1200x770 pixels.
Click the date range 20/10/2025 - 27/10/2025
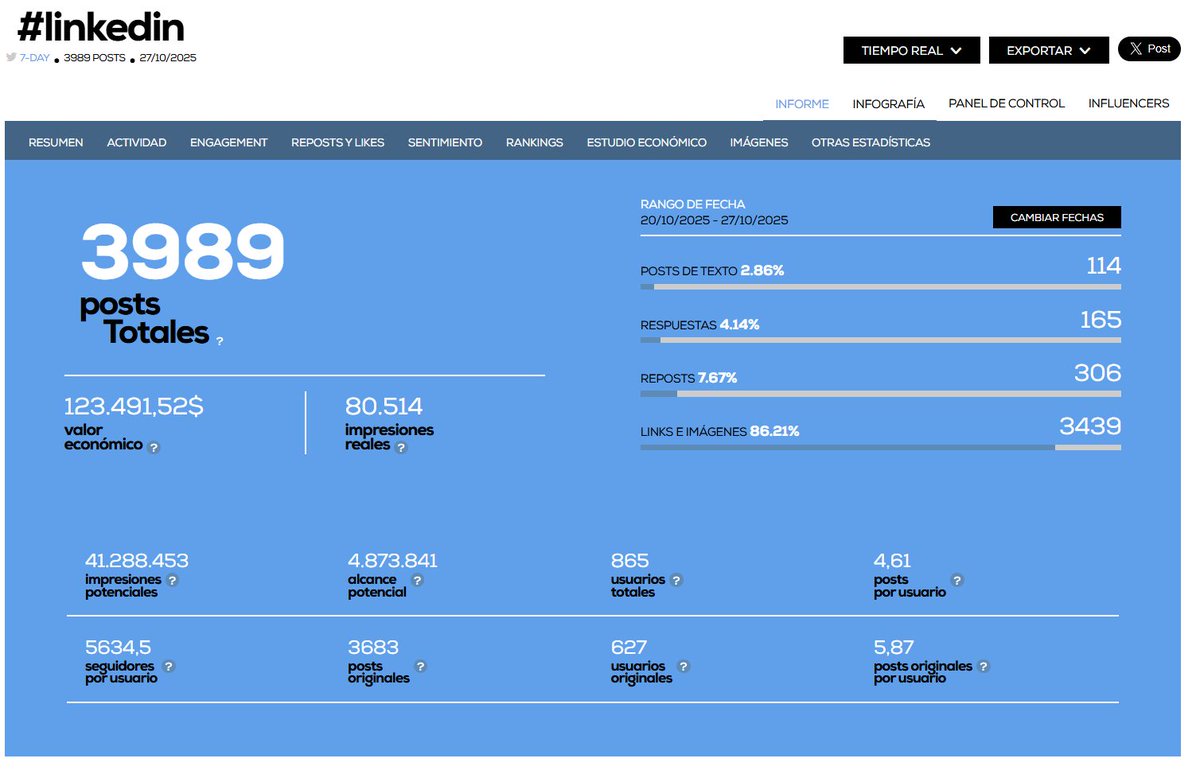click(x=714, y=220)
